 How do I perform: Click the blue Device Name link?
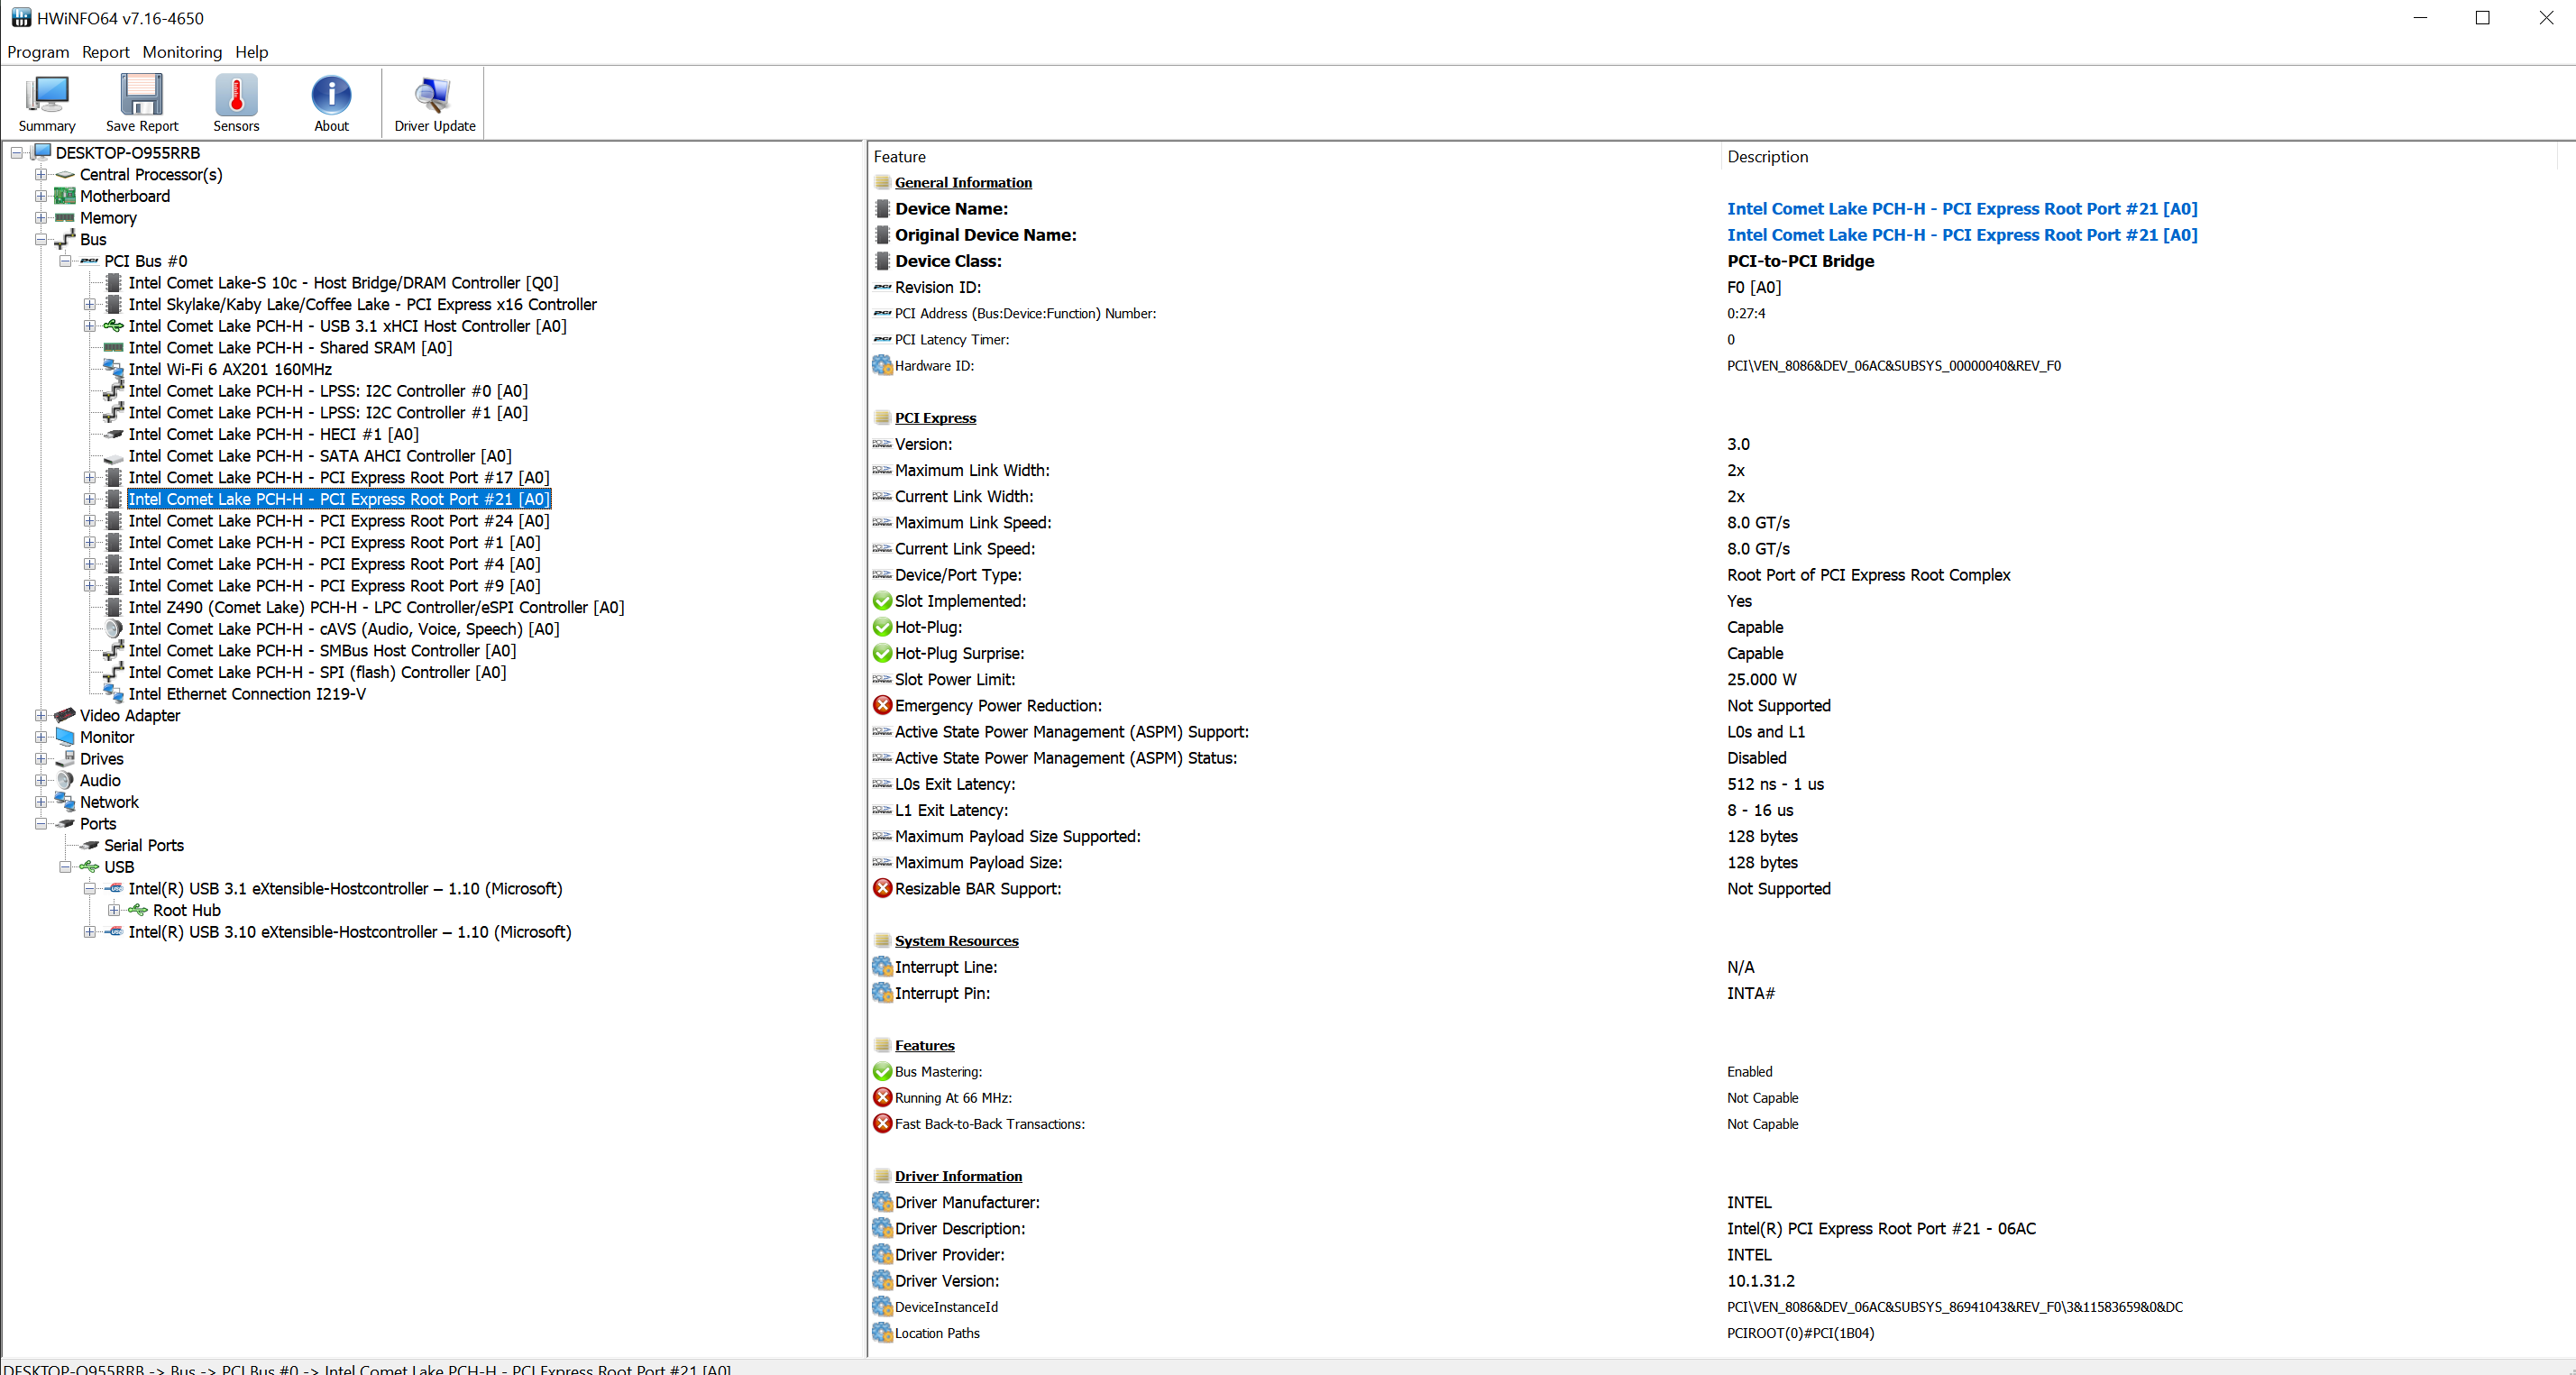point(1961,209)
